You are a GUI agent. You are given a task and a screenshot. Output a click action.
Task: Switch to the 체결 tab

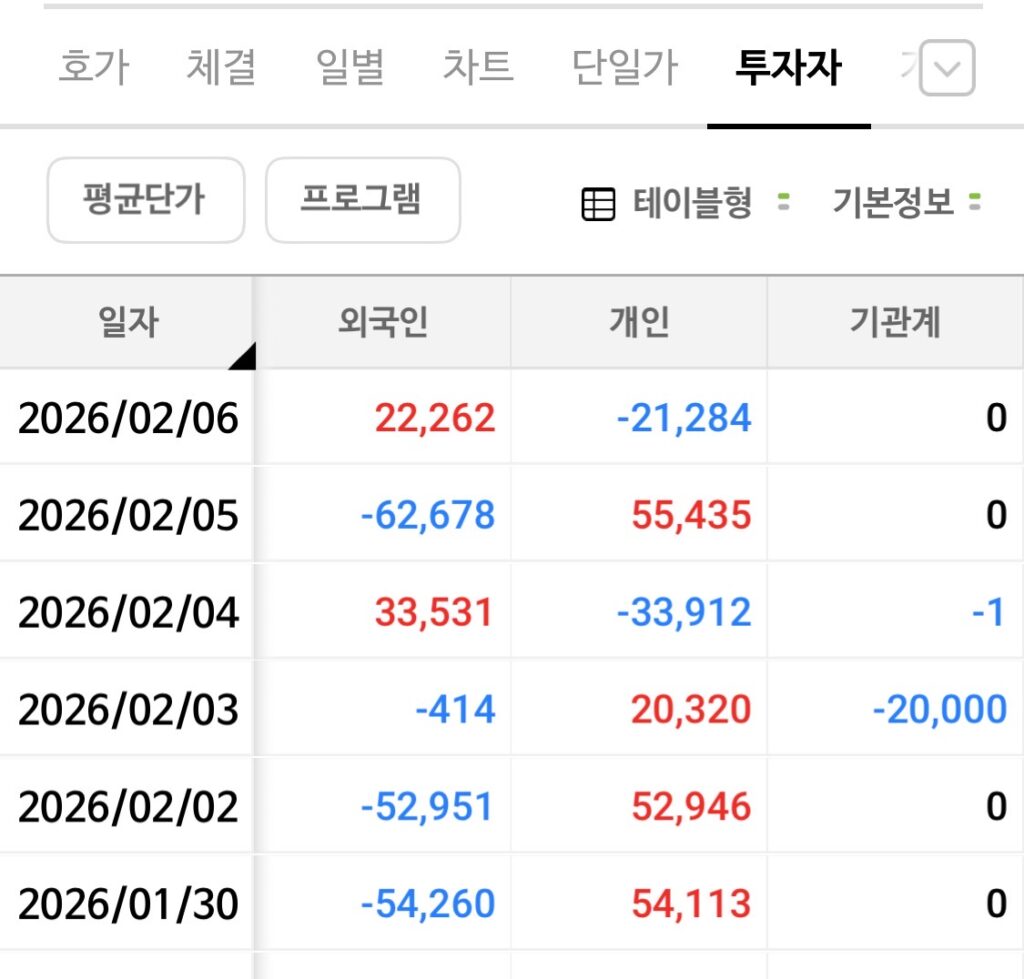click(221, 68)
